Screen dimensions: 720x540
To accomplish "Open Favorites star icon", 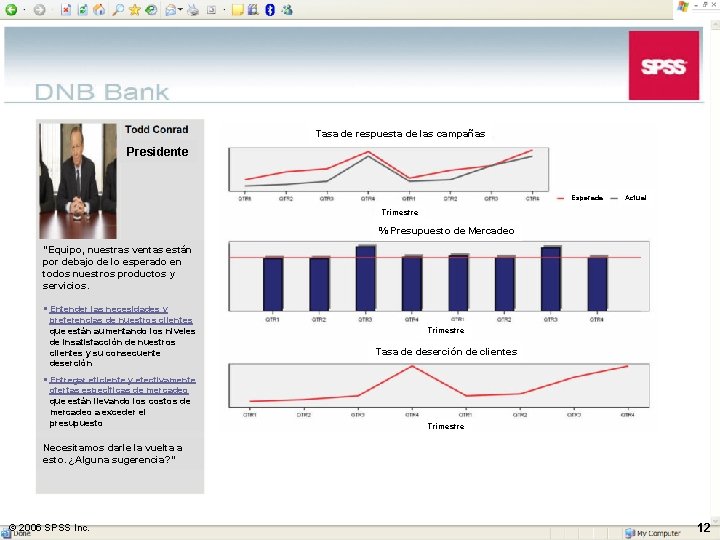I will [x=135, y=10].
